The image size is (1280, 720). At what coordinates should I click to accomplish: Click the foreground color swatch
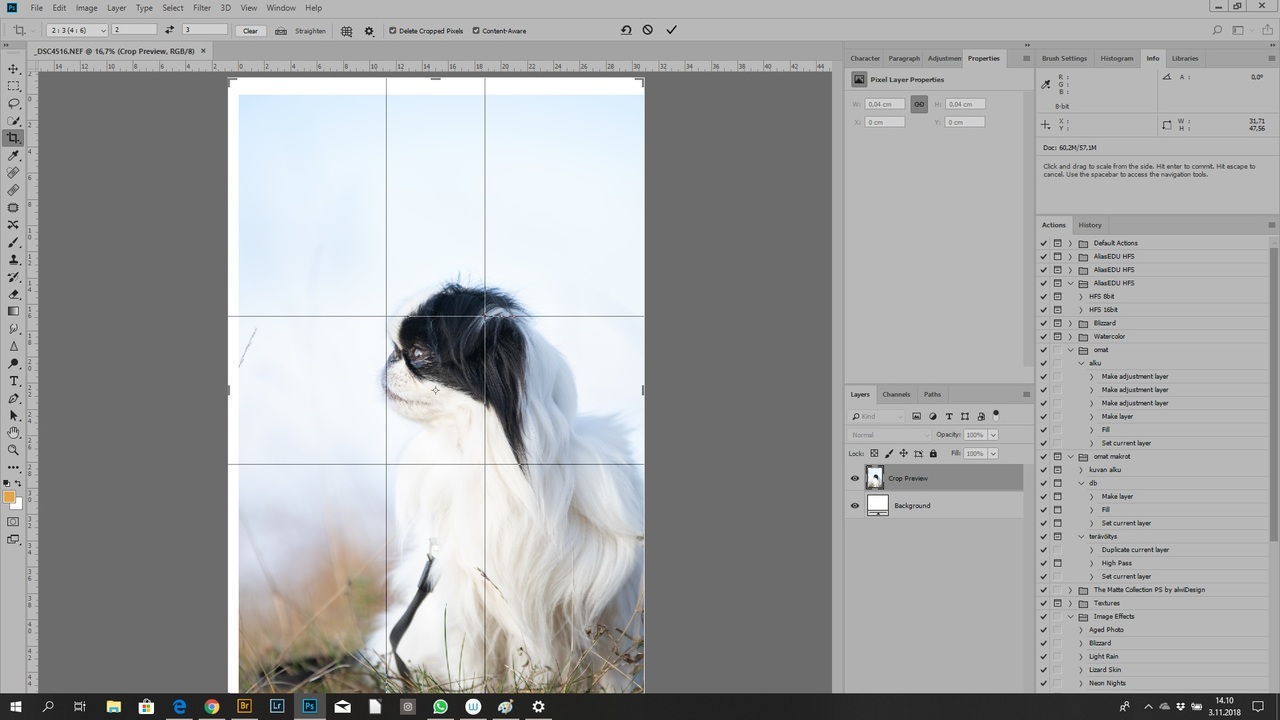tap(9, 497)
